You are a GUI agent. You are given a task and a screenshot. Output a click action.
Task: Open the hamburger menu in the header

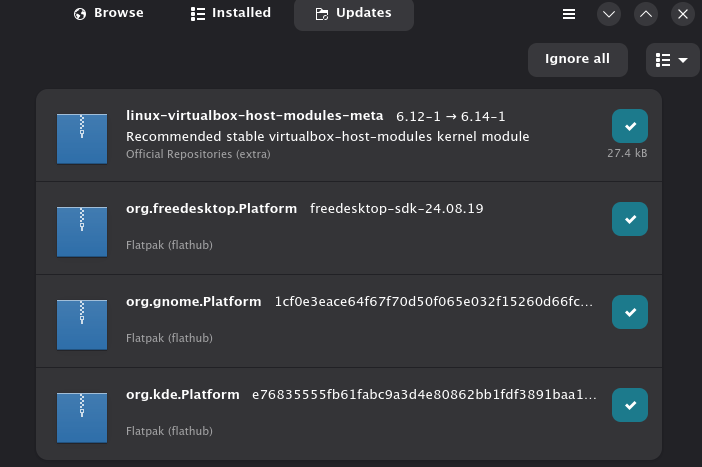click(569, 14)
